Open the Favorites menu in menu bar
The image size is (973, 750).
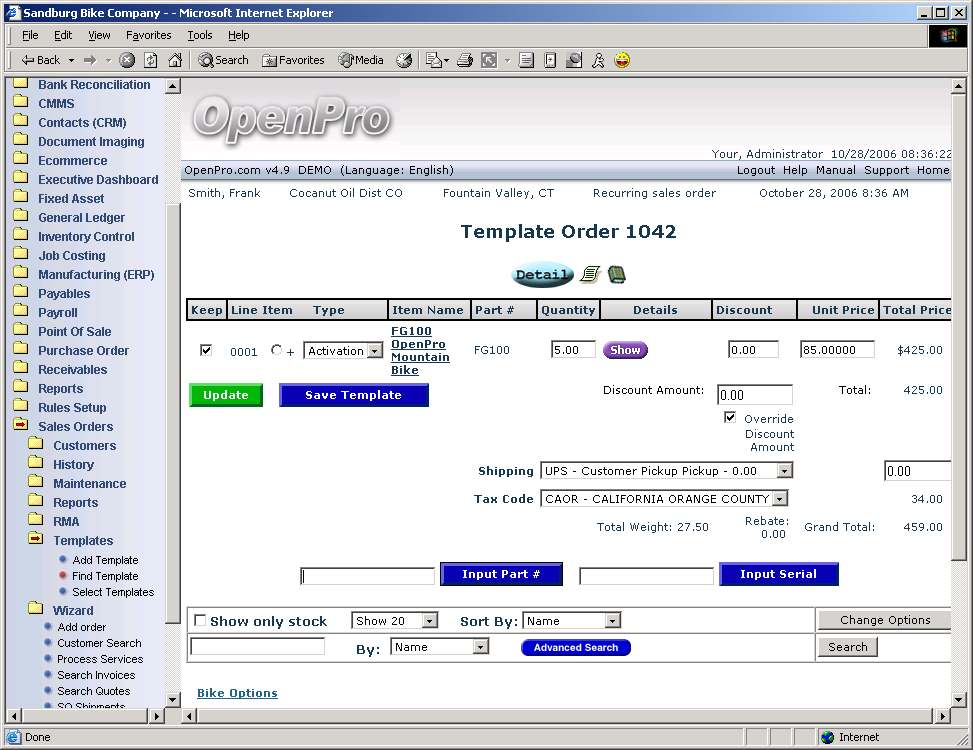tap(148, 35)
